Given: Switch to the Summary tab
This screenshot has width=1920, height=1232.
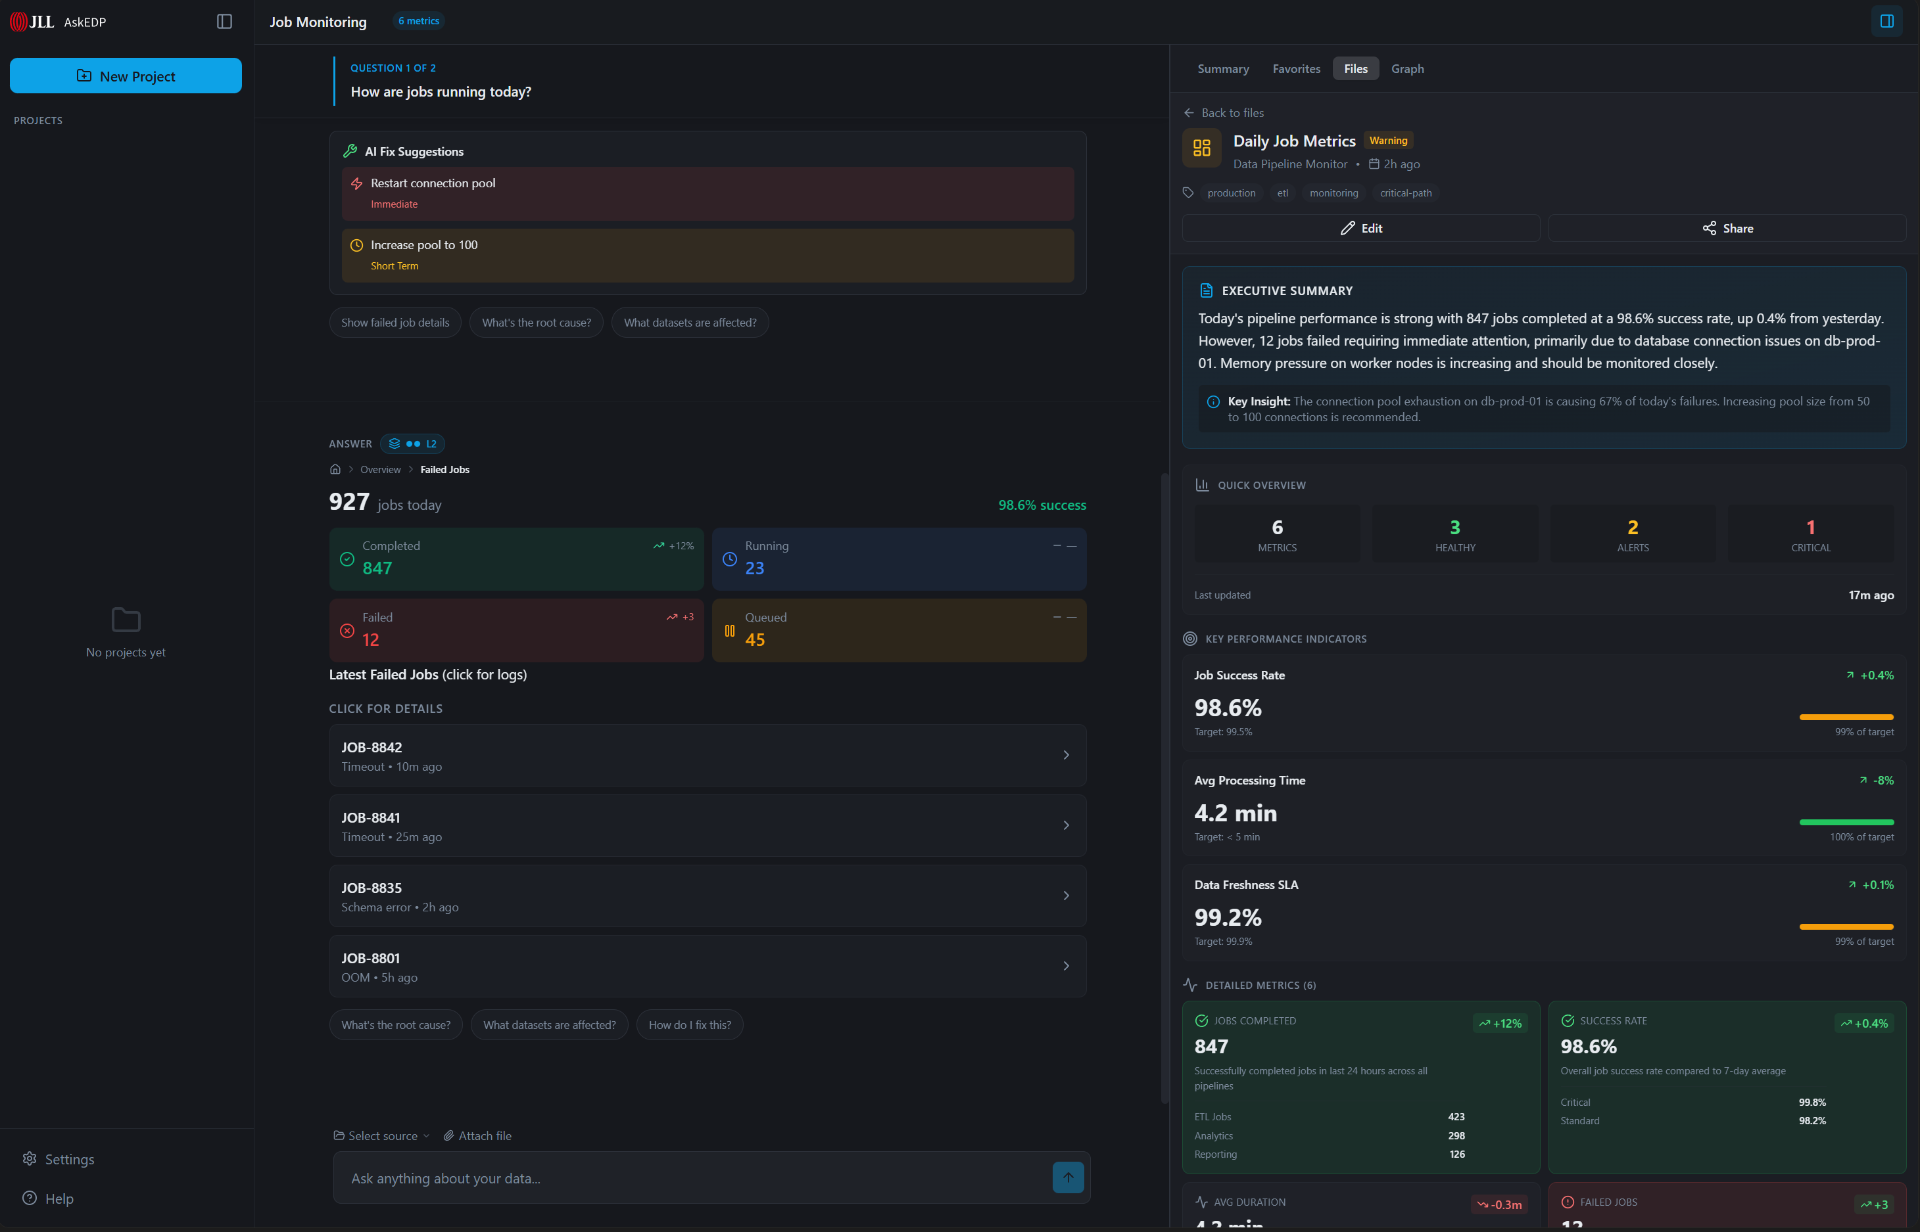Looking at the screenshot, I should [x=1223, y=68].
